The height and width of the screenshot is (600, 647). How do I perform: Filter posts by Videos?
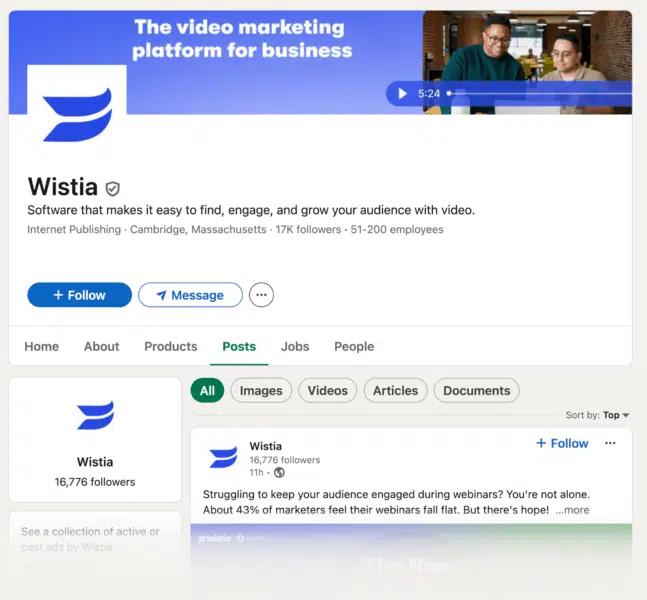[x=328, y=390]
